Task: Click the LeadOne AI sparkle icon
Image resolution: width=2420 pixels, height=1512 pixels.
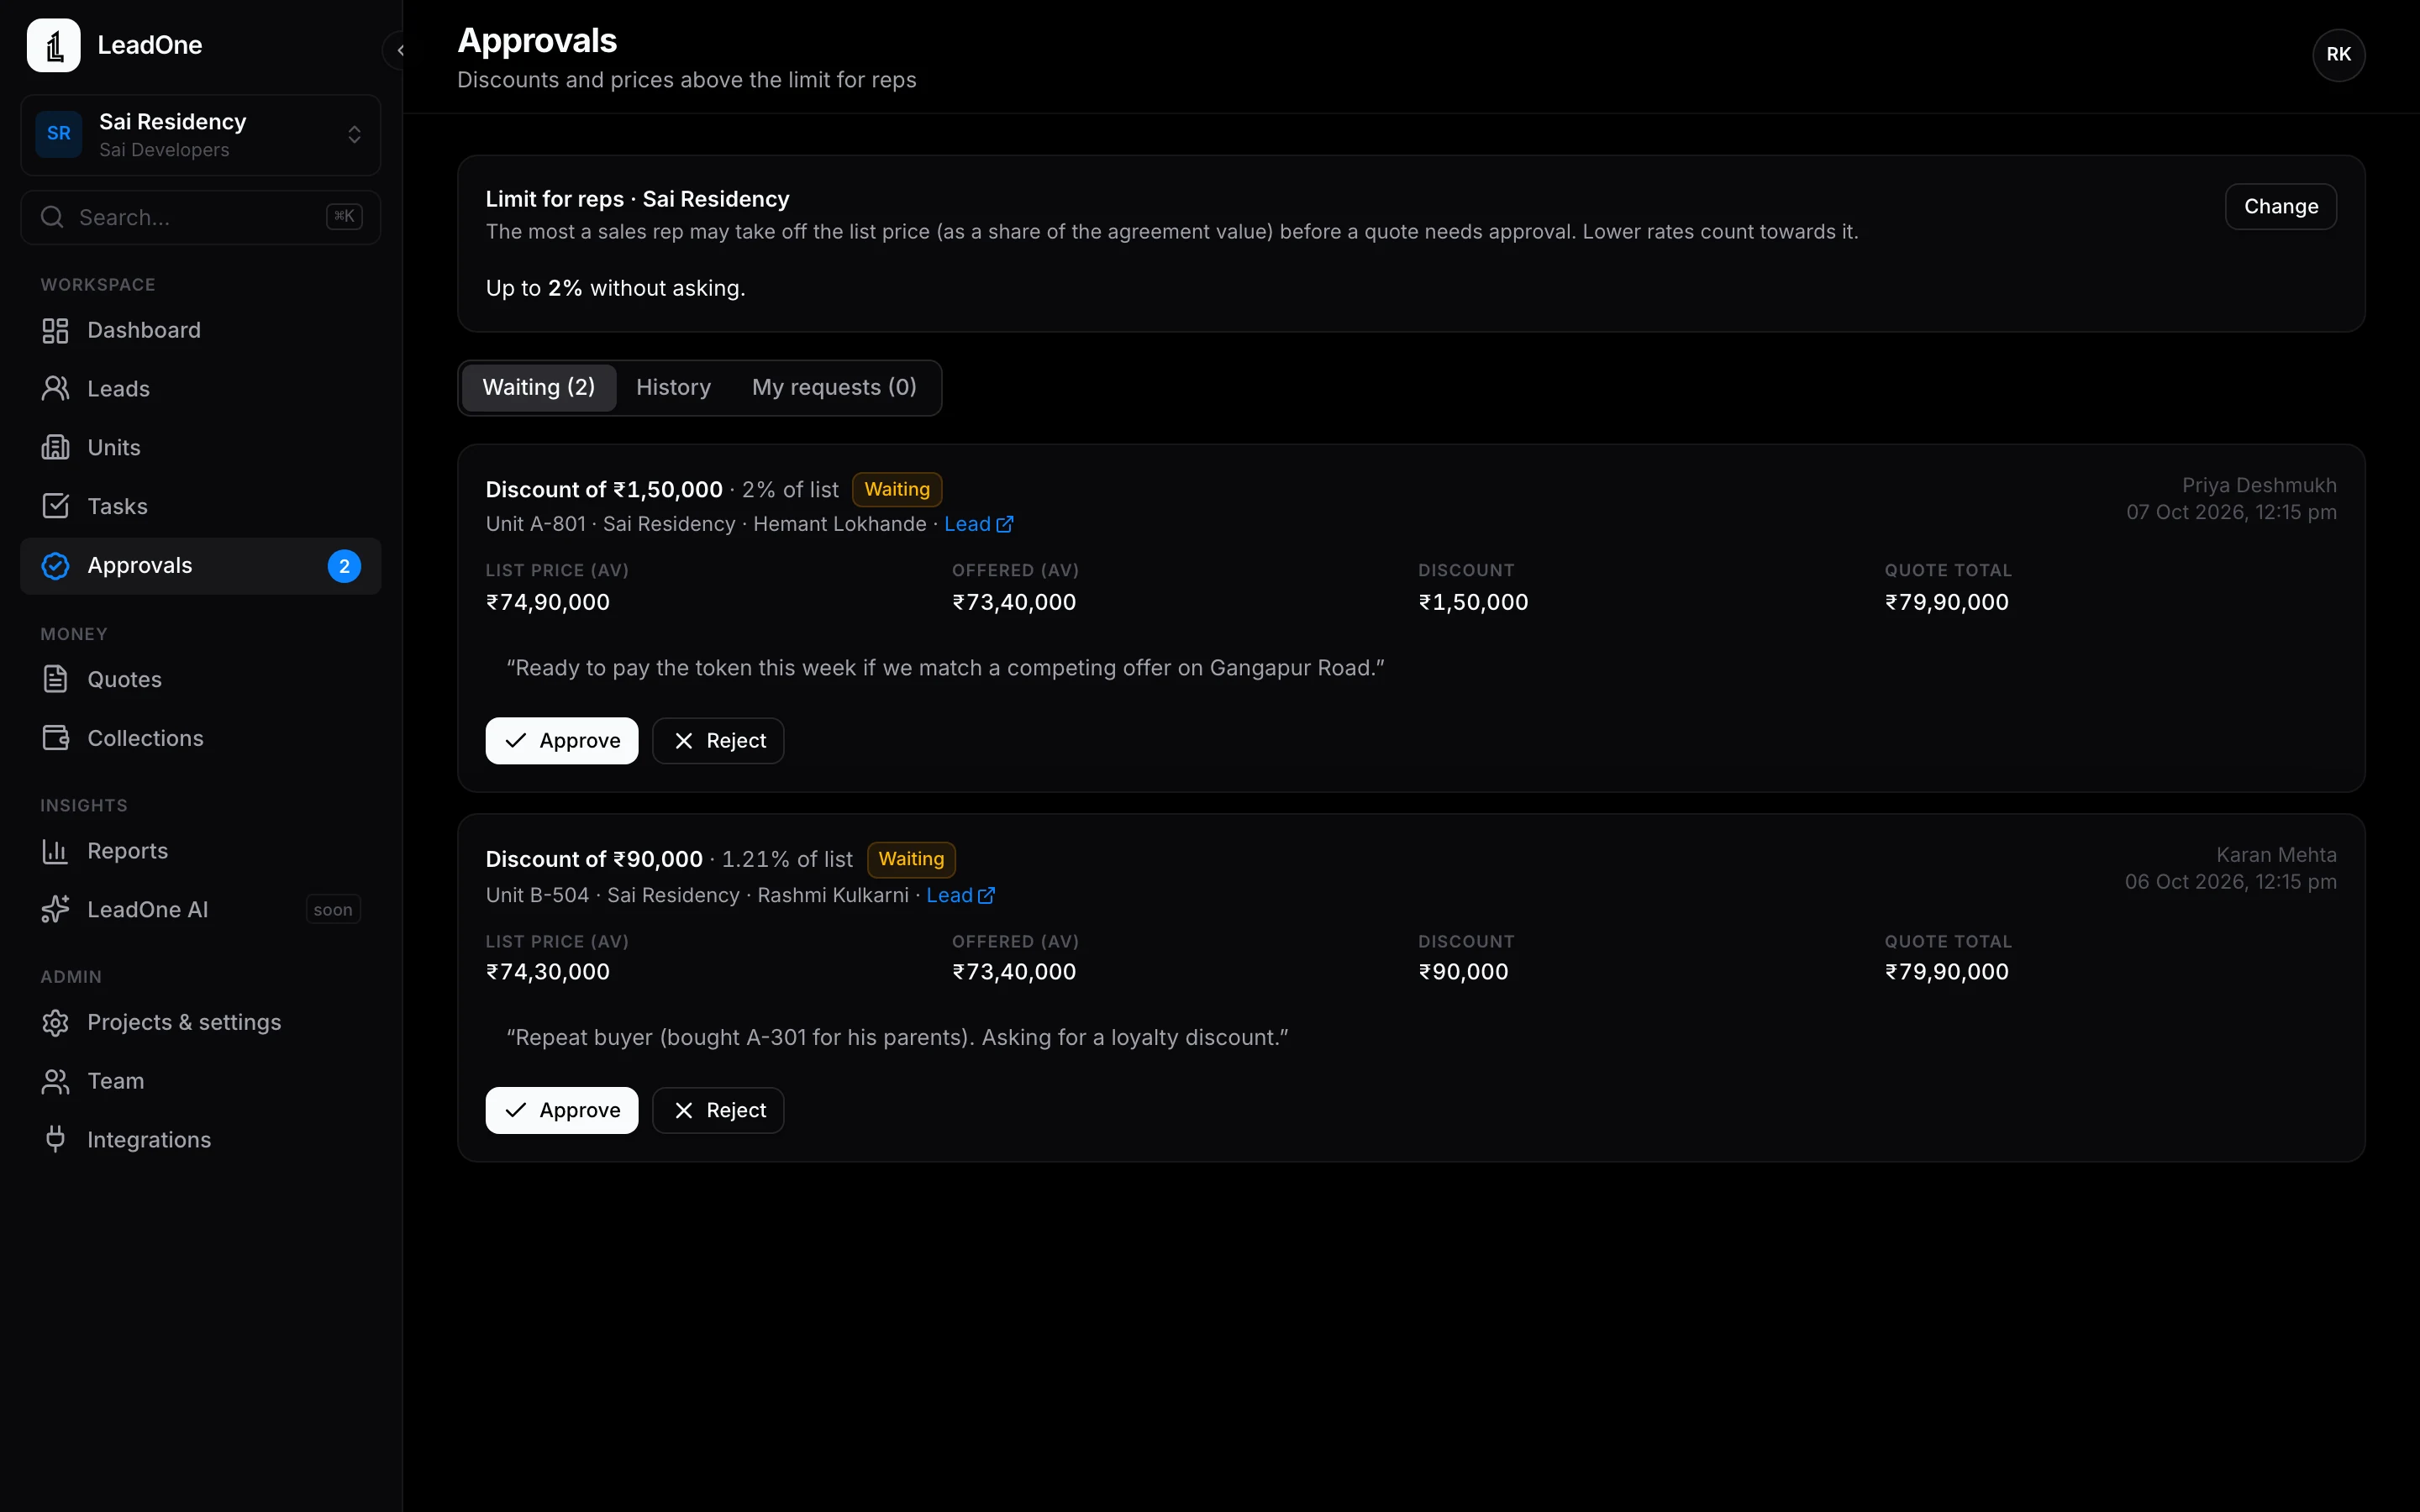Action: 55,910
